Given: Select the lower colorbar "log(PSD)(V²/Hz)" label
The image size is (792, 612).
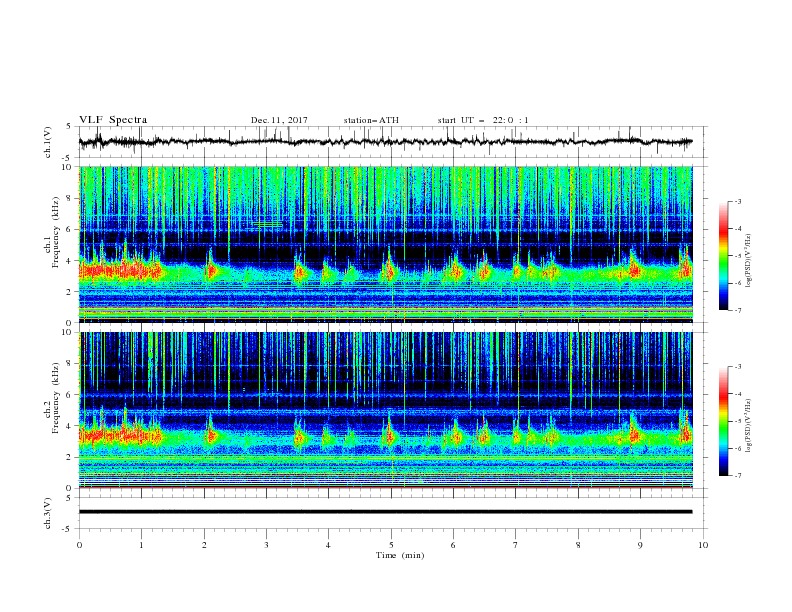Looking at the screenshot, I should (749, 426).
